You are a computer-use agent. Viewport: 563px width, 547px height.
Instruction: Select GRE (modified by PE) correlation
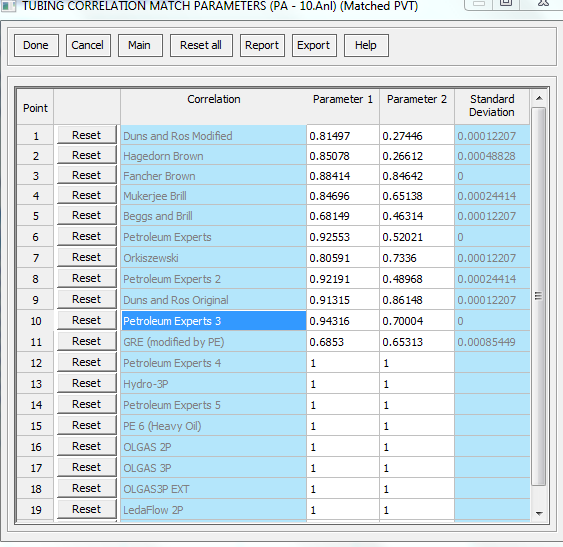coord(214,342)
